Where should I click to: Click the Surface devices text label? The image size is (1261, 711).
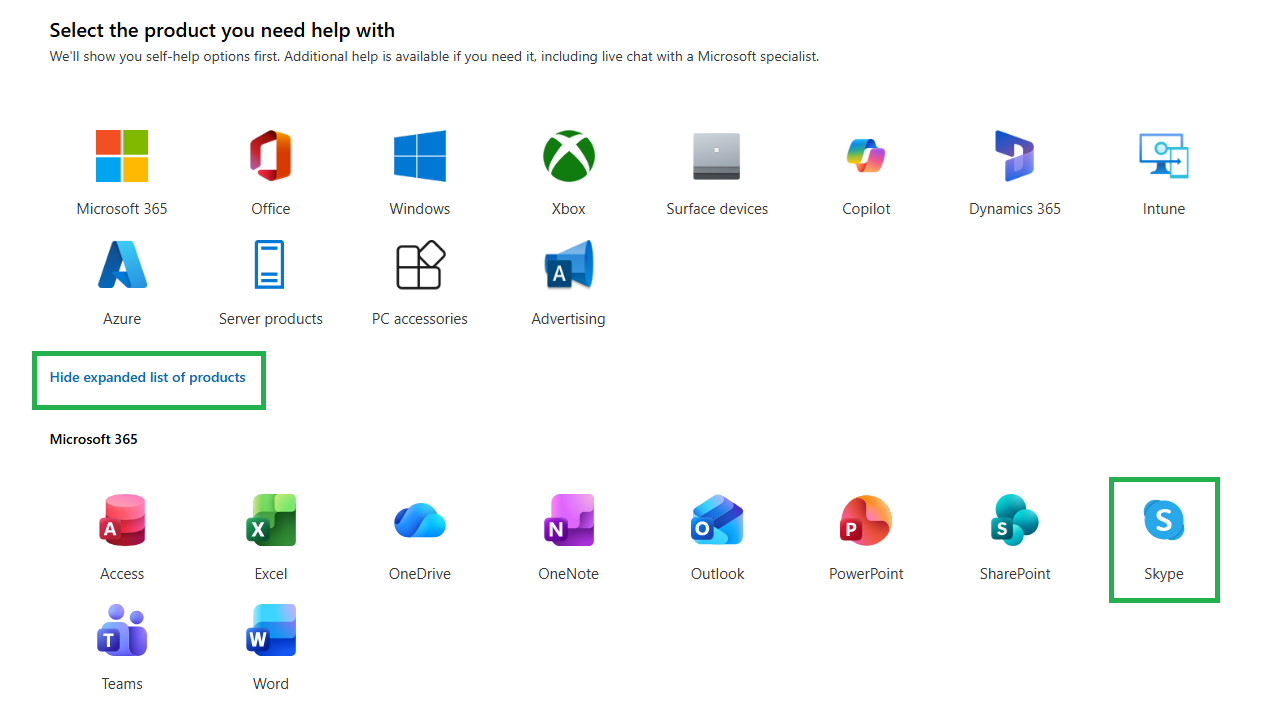pyautogui.click(x=717, y=209)
